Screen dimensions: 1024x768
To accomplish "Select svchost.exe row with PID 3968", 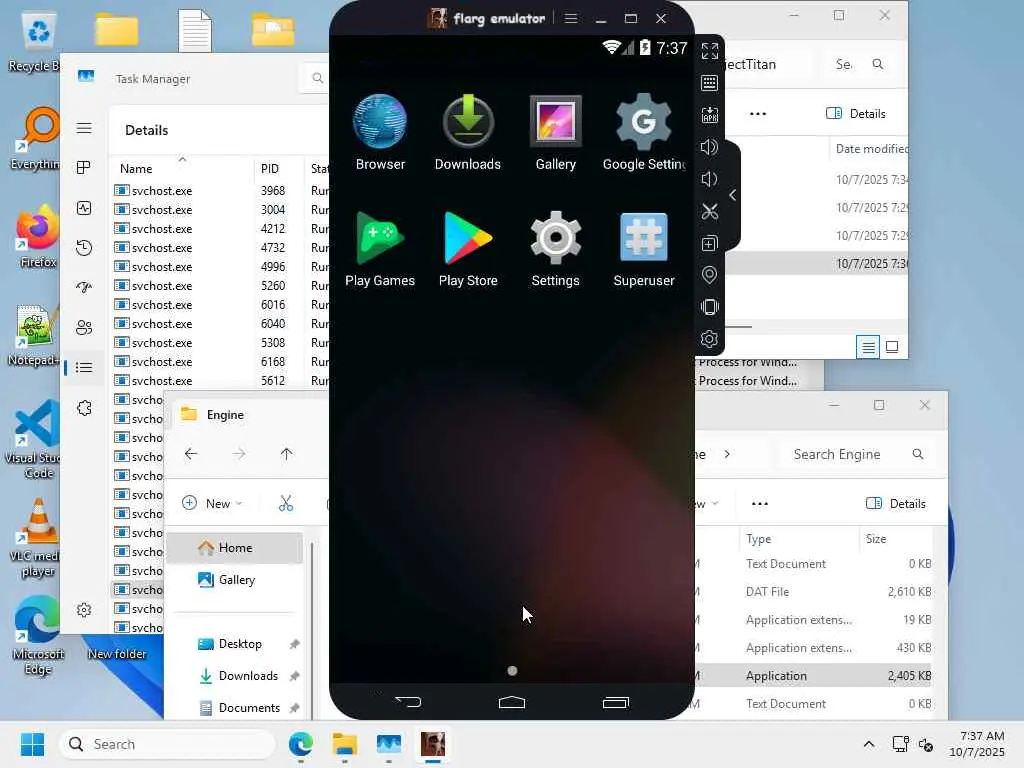I will pos(219,191).
